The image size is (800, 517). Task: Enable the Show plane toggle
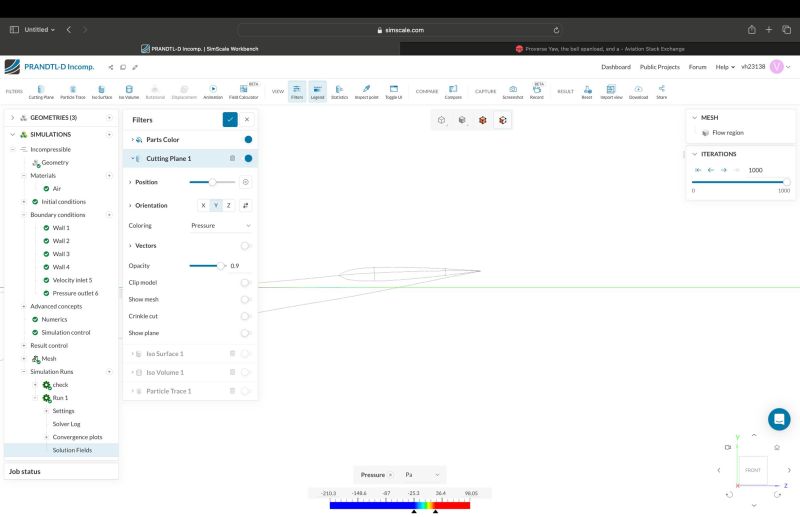(245, 333)
